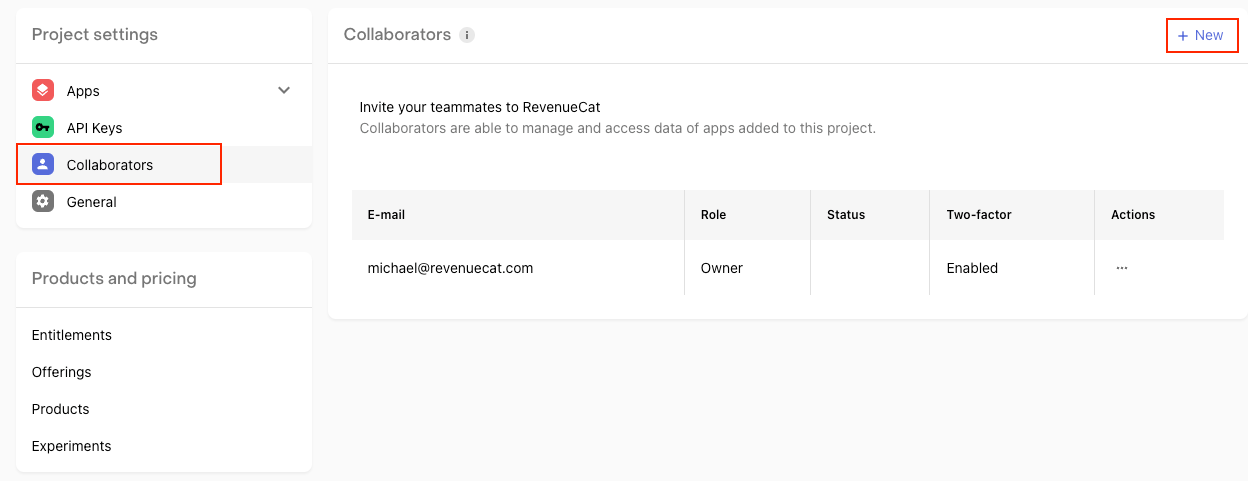Expand the Apps section chevron
1248x481 pixels.
click(x=284, y=90)
